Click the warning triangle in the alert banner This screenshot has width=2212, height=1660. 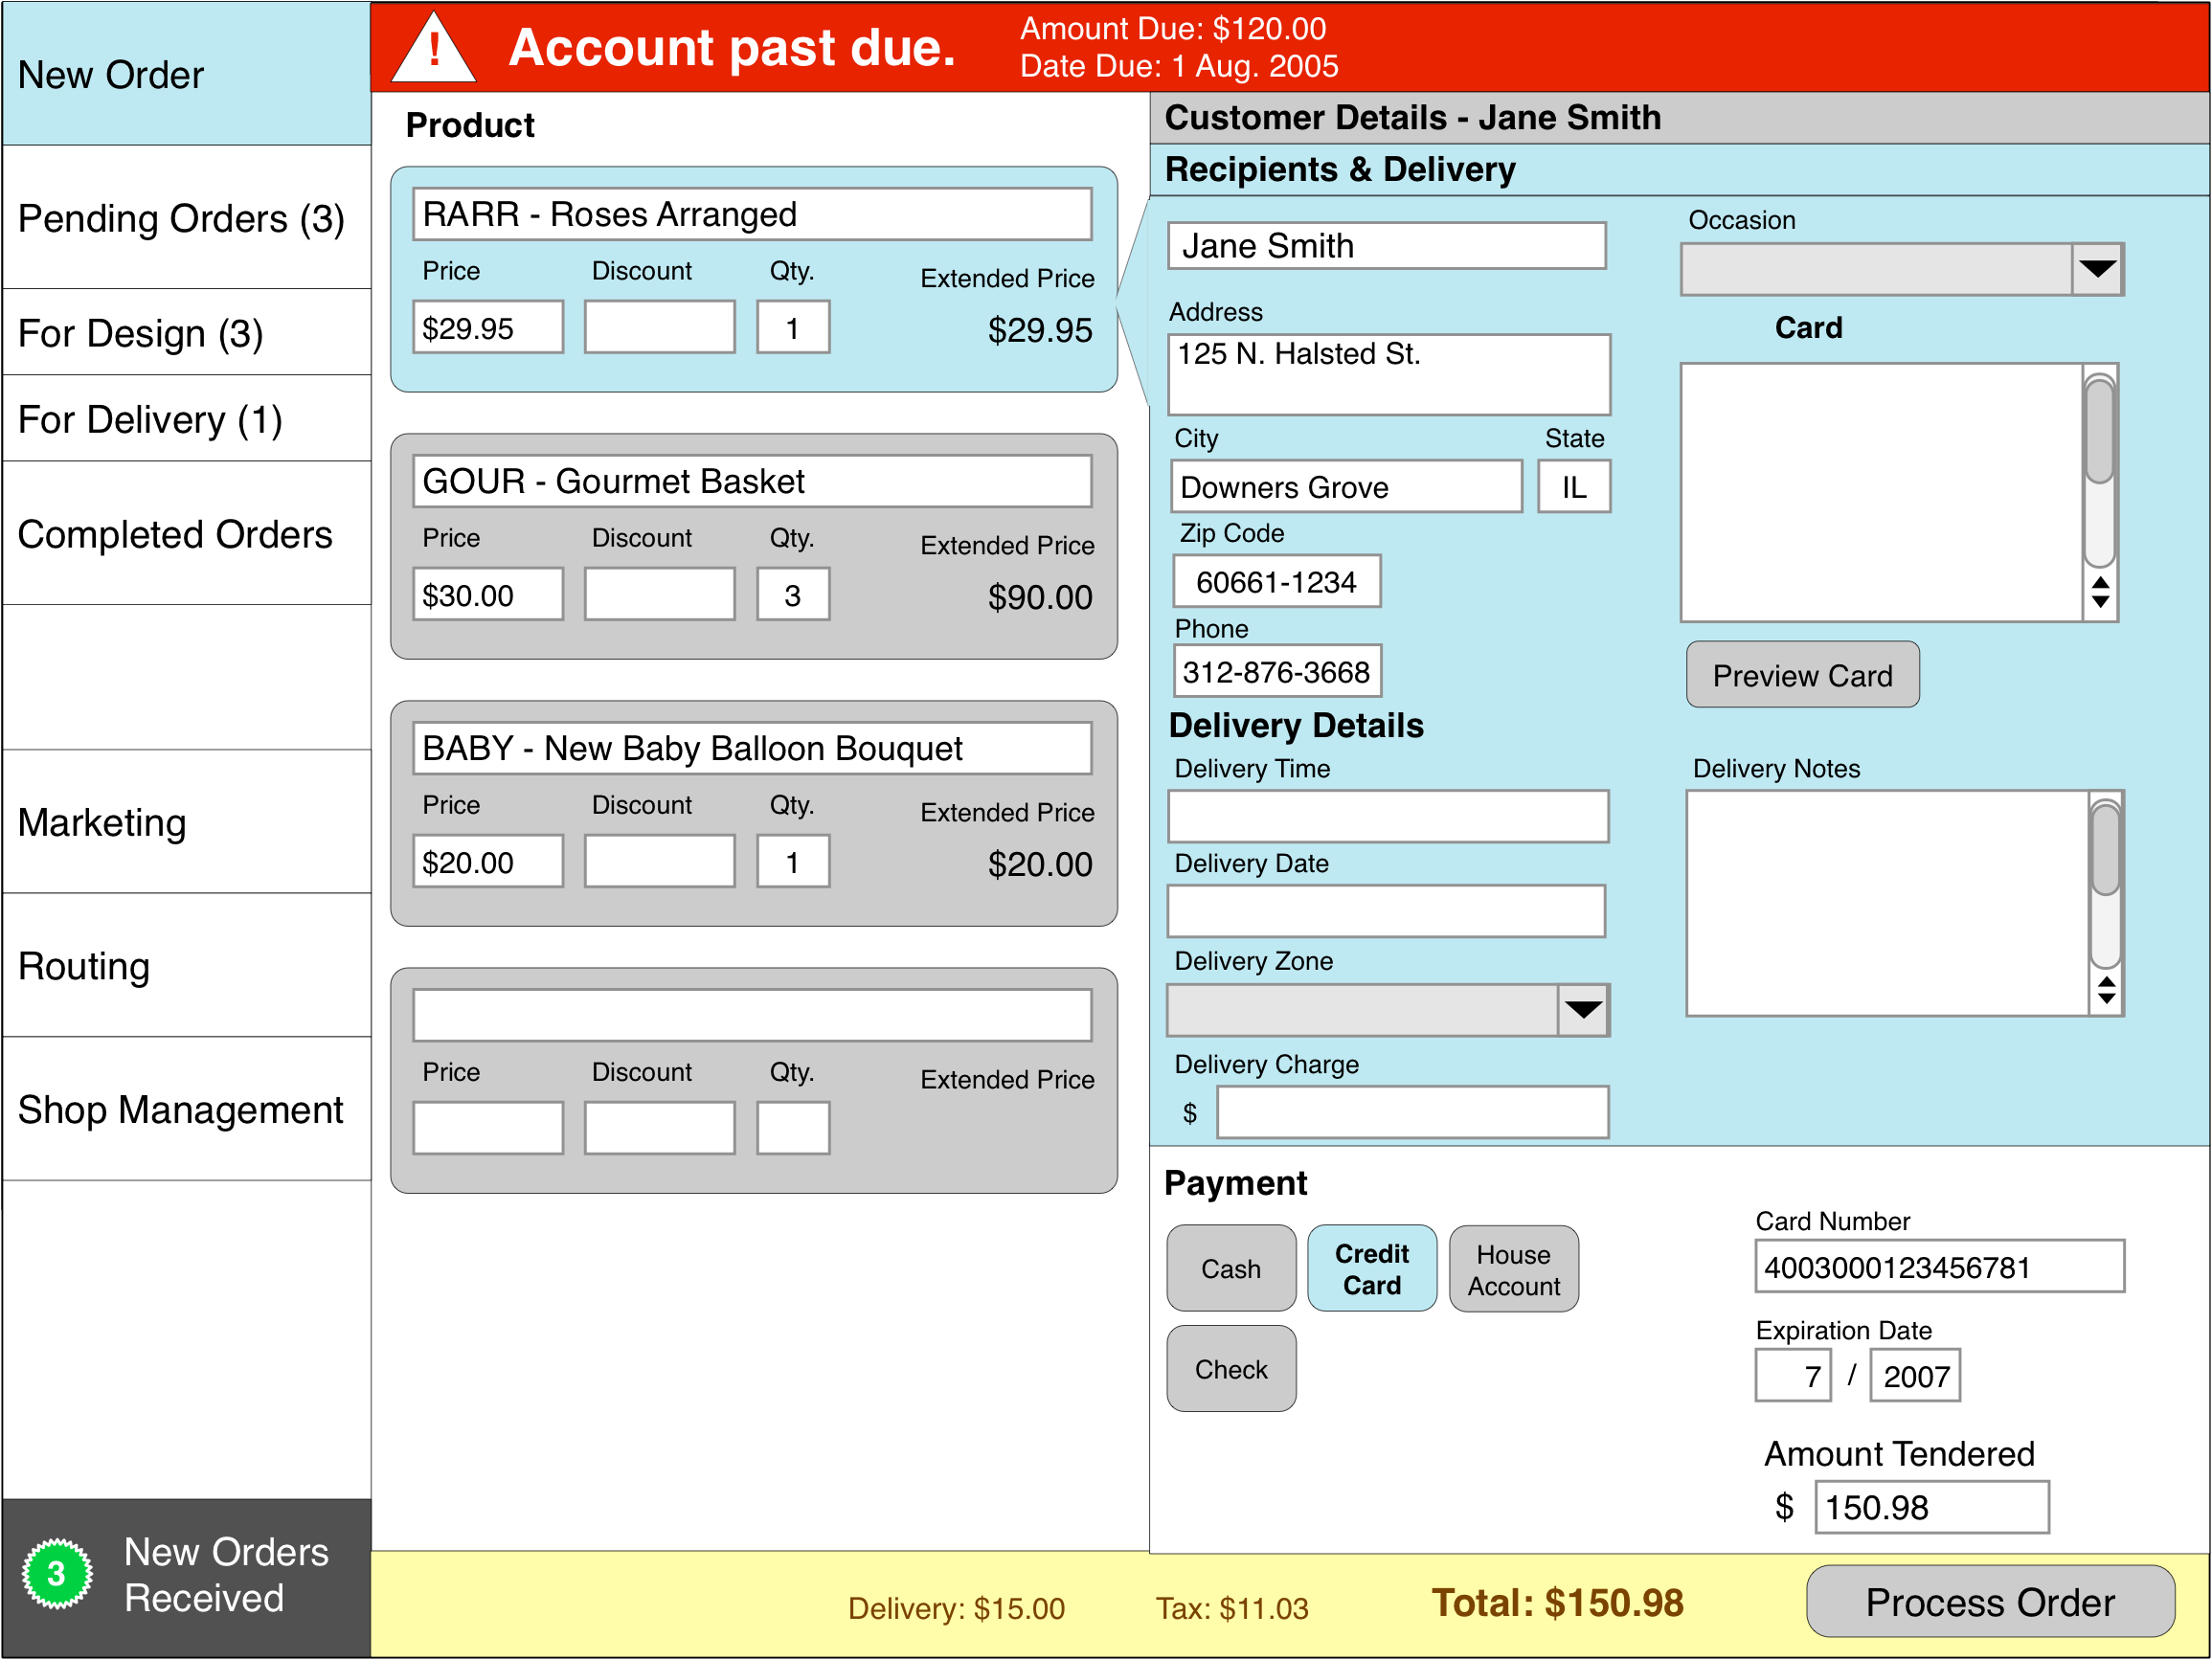pyautogui.click(x=434, y=47)
